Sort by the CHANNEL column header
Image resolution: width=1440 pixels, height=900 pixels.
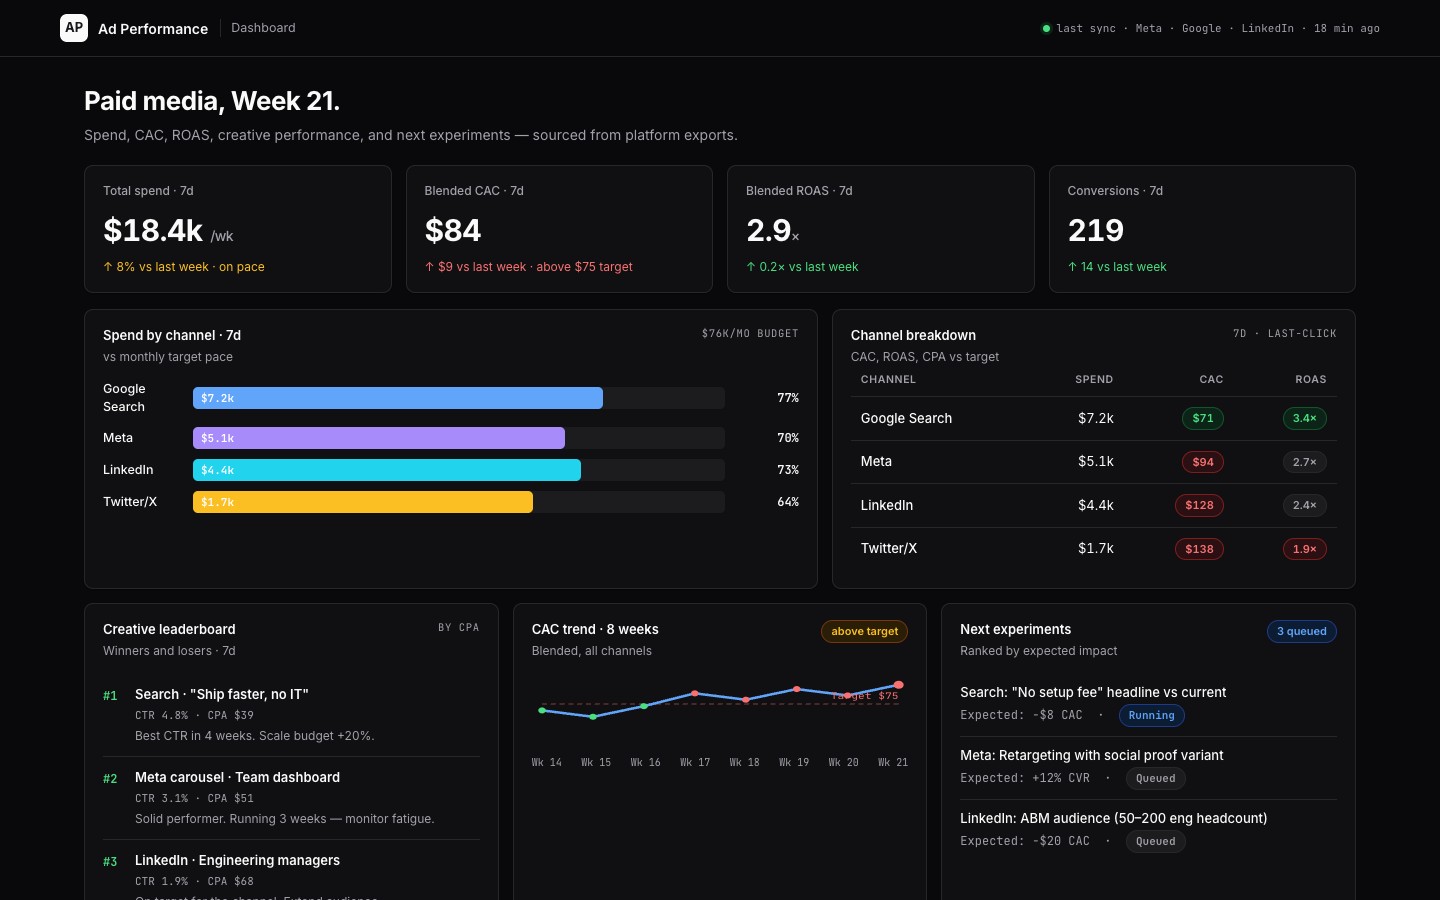tap(888, 380)
